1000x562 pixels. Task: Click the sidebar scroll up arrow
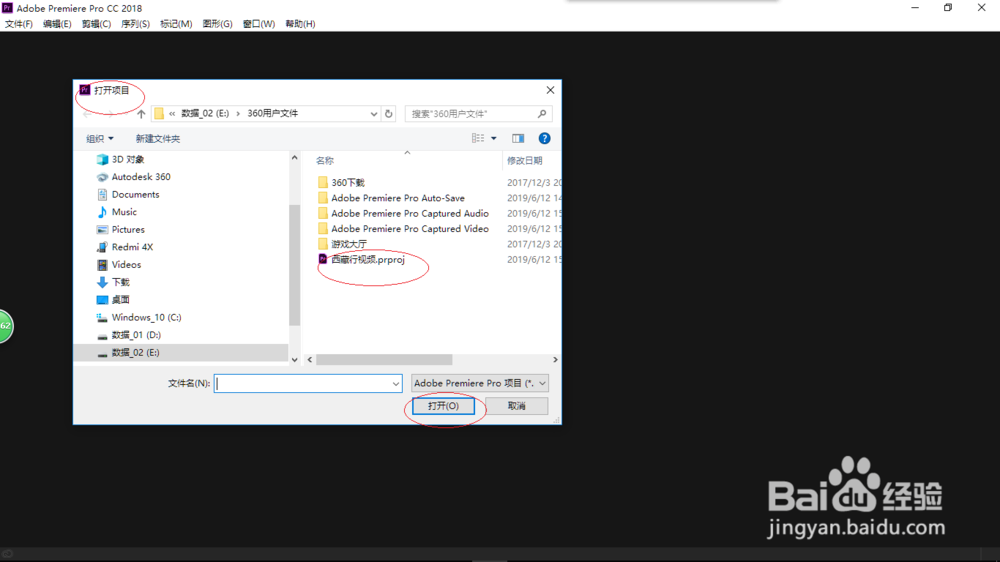pyautogui.click(x=294, y=158)
